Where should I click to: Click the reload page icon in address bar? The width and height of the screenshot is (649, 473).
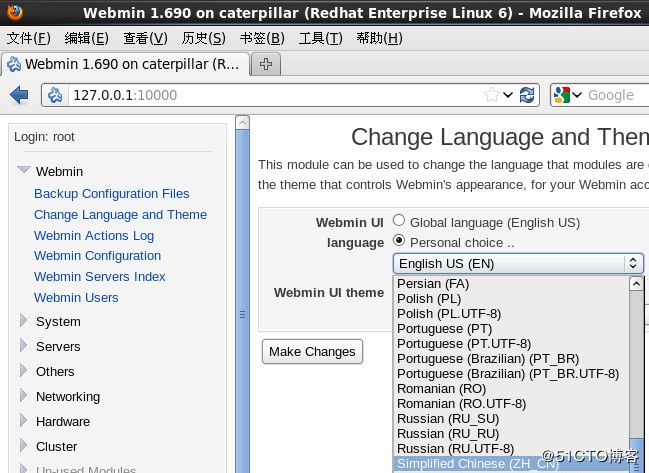point(527,95)
